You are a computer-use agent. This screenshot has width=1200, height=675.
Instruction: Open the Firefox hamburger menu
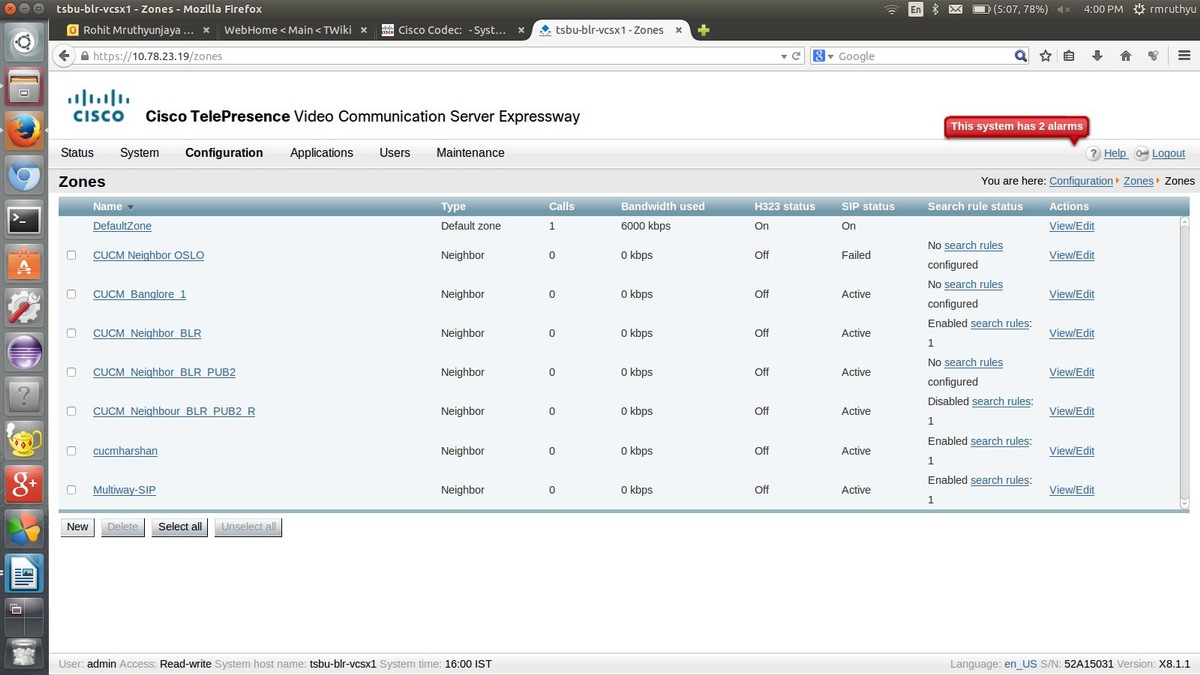tap(1183, 56)
